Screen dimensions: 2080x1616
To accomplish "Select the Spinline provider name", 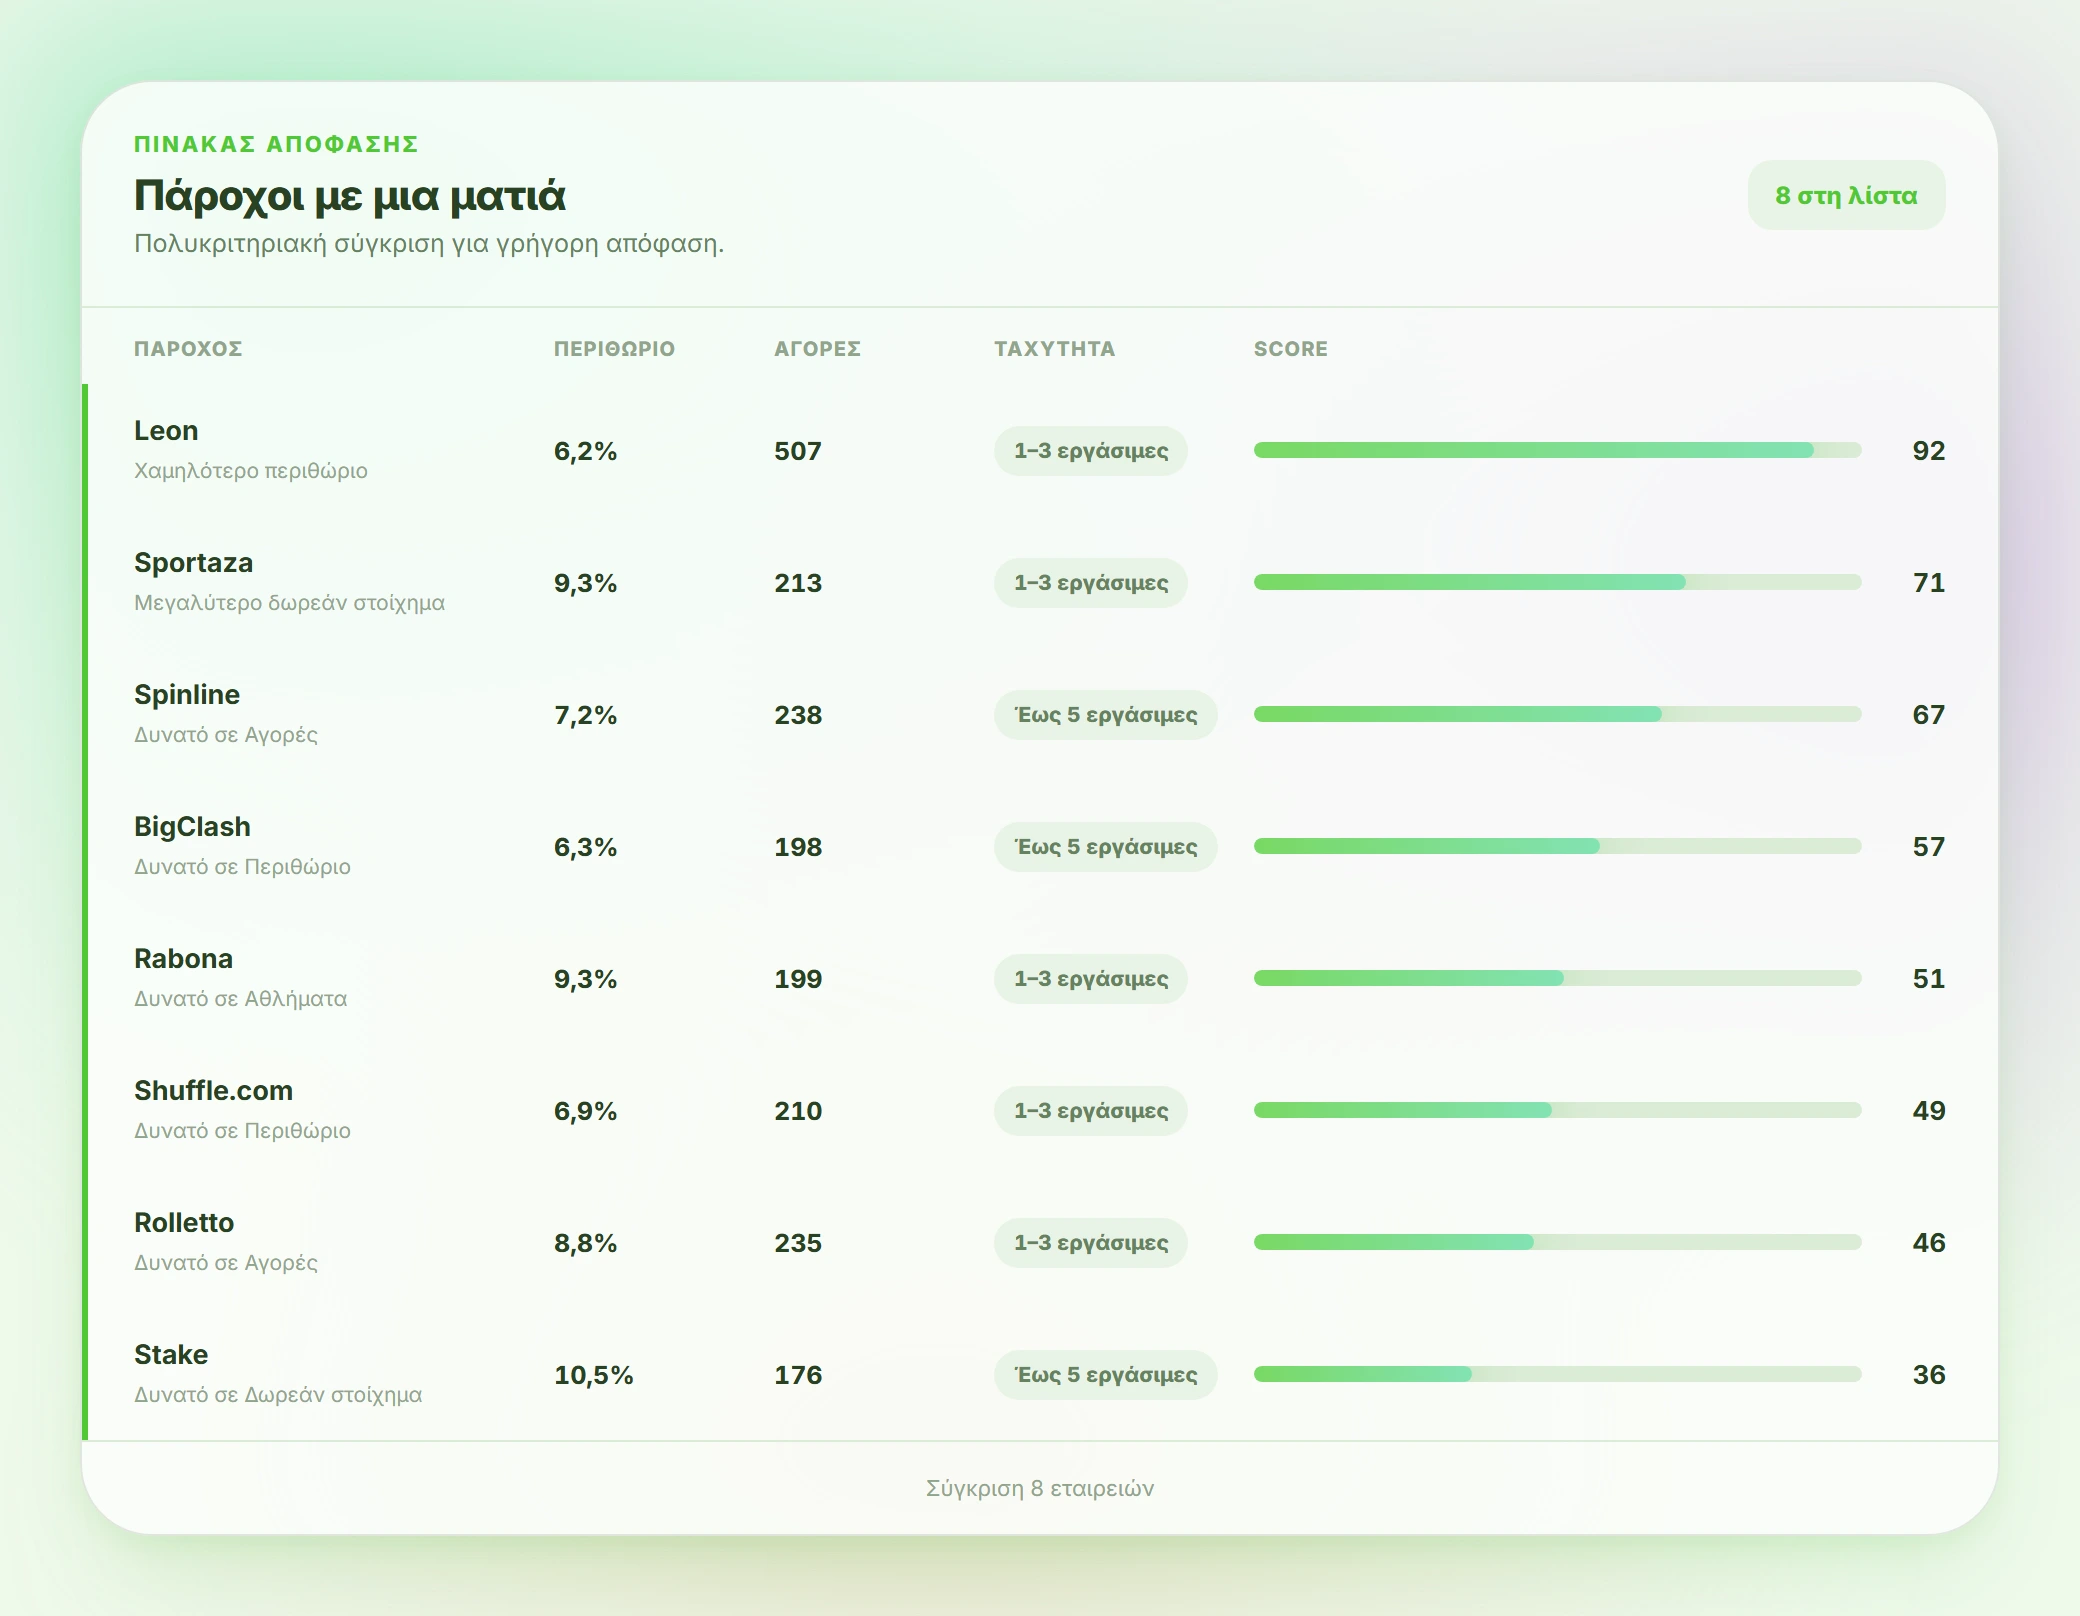I will pos(187,695).
